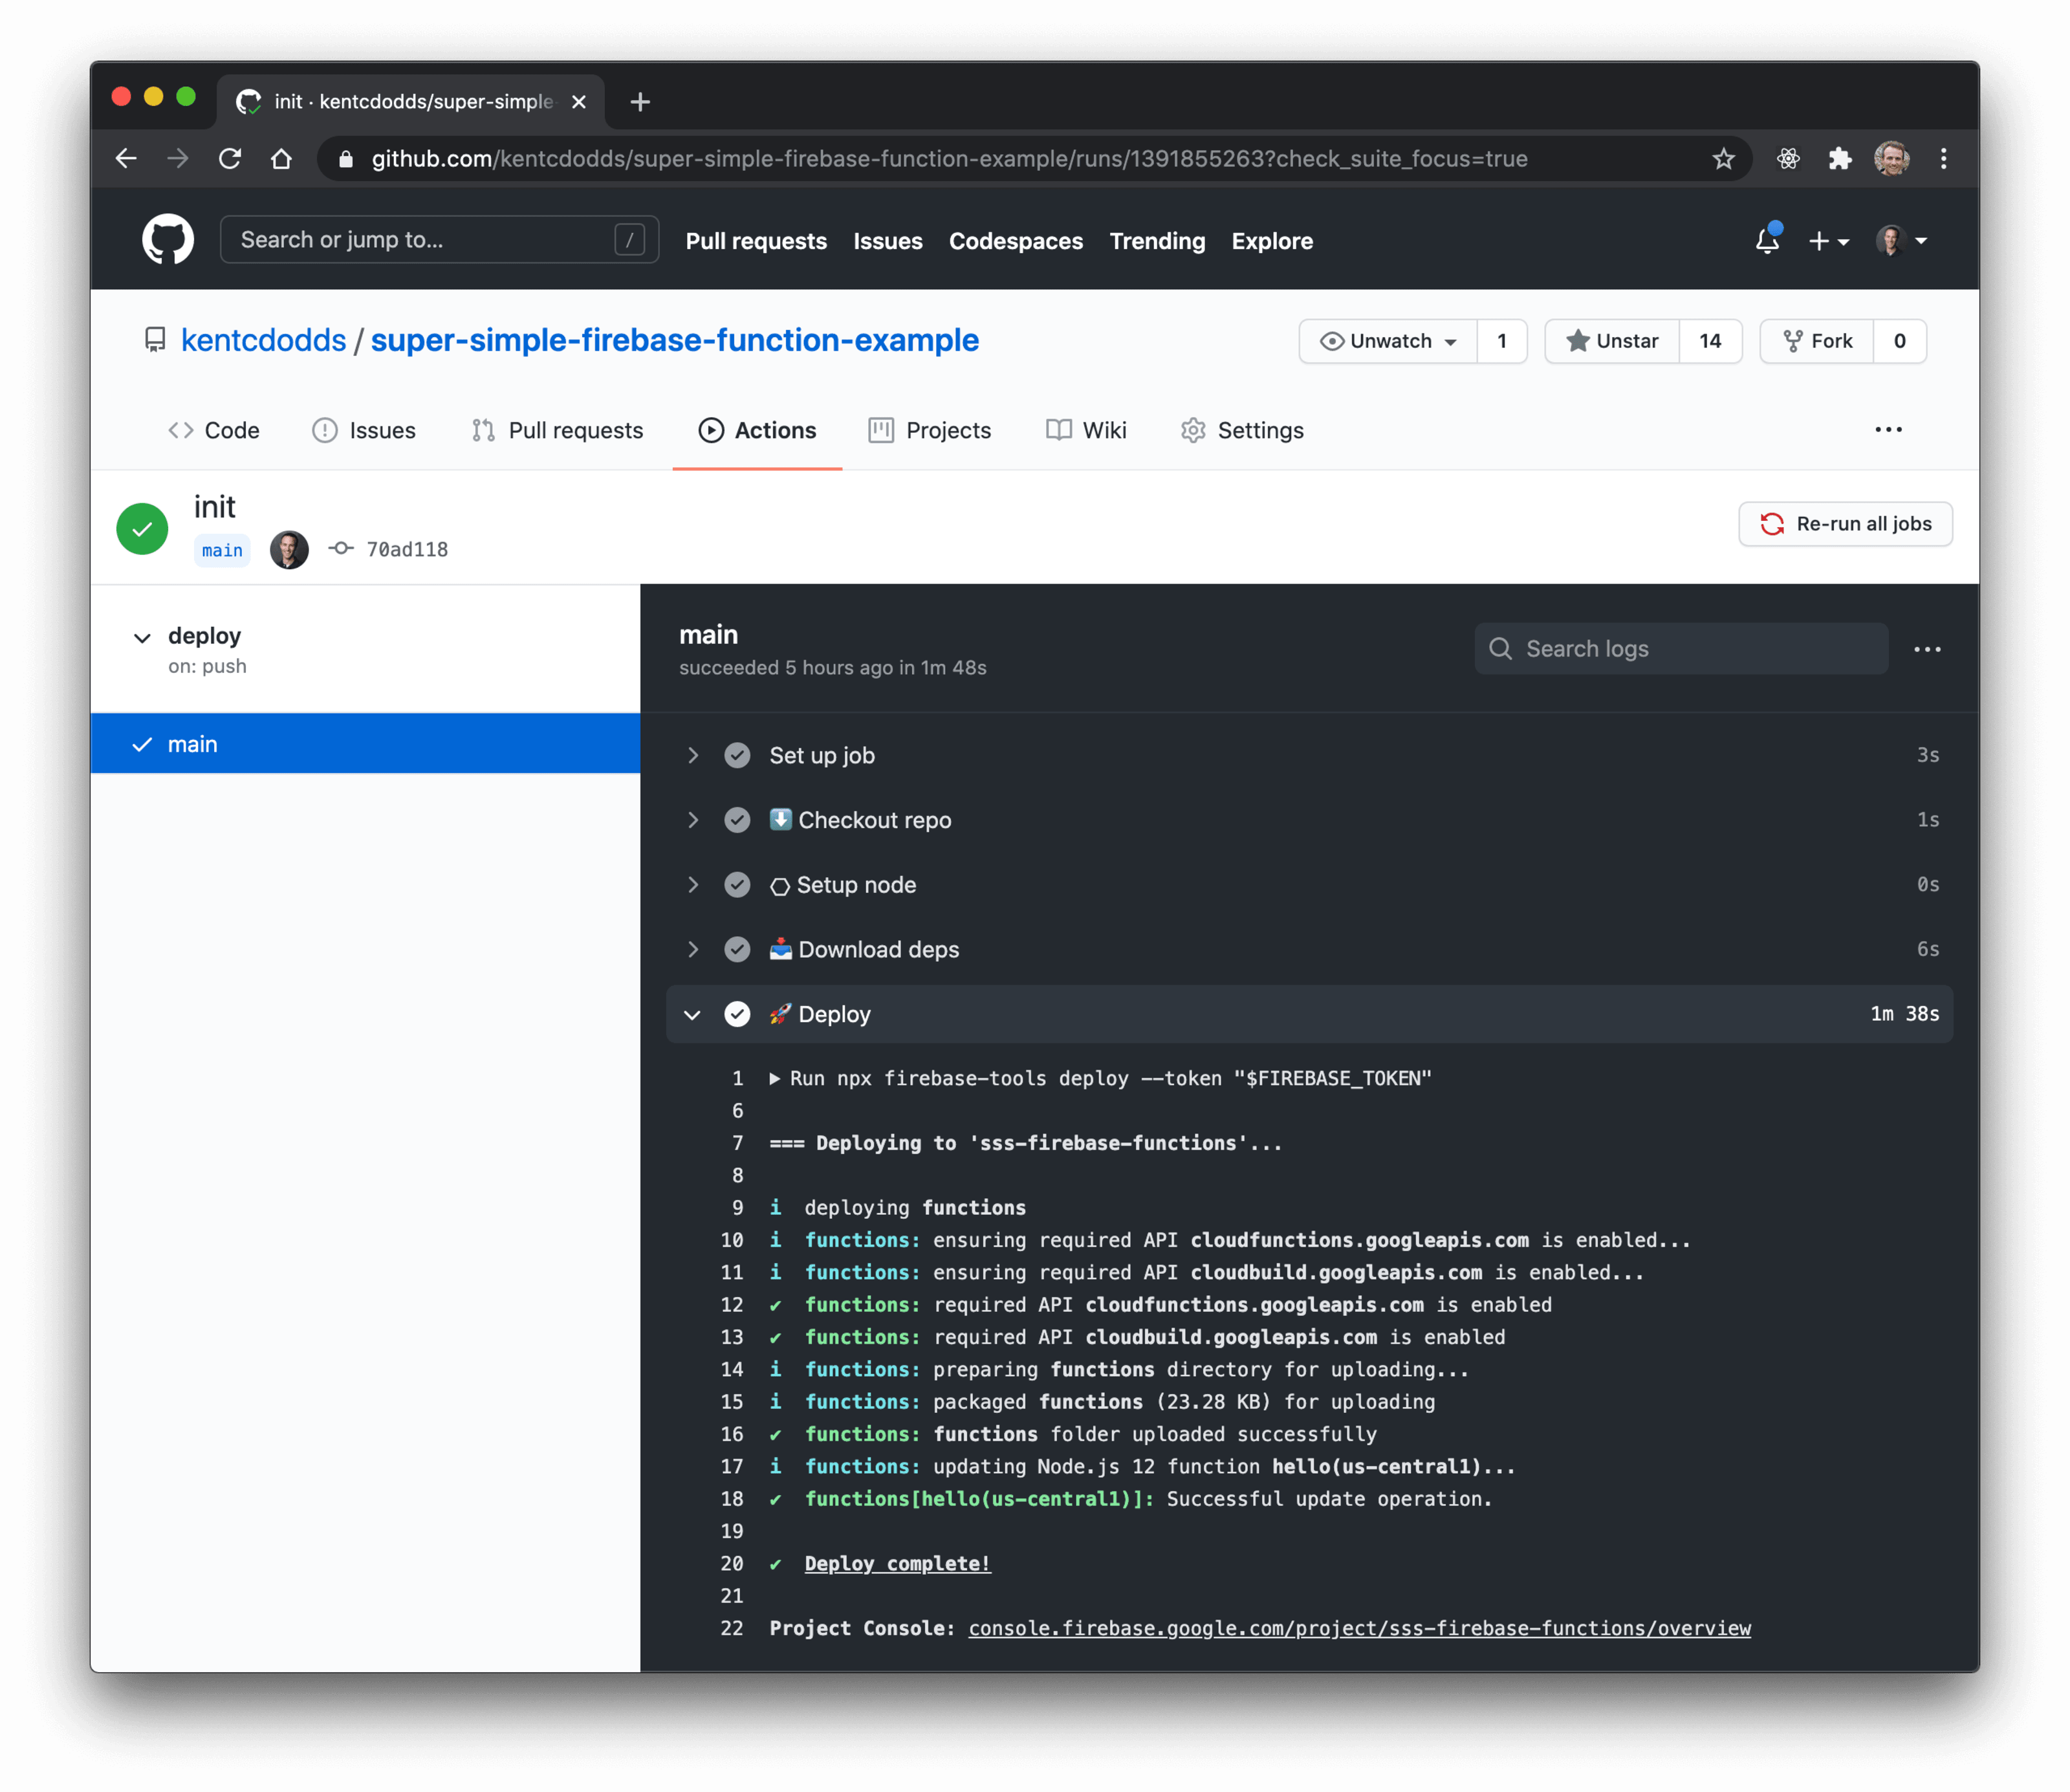The width and height of the screenshot is (2070, 1792).
Task: Click Trending in header
Action: pyautogui.click(x=1157, y=241)
